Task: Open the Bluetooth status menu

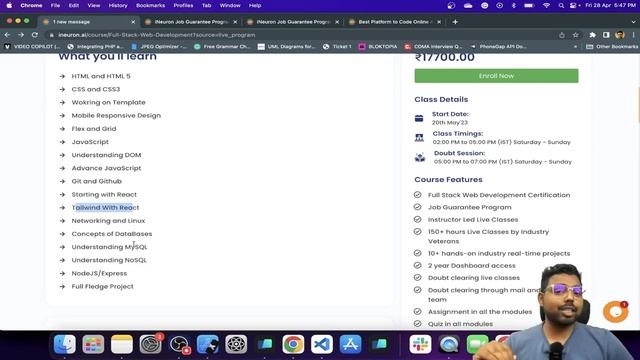Action: click(x=514, y=6)
